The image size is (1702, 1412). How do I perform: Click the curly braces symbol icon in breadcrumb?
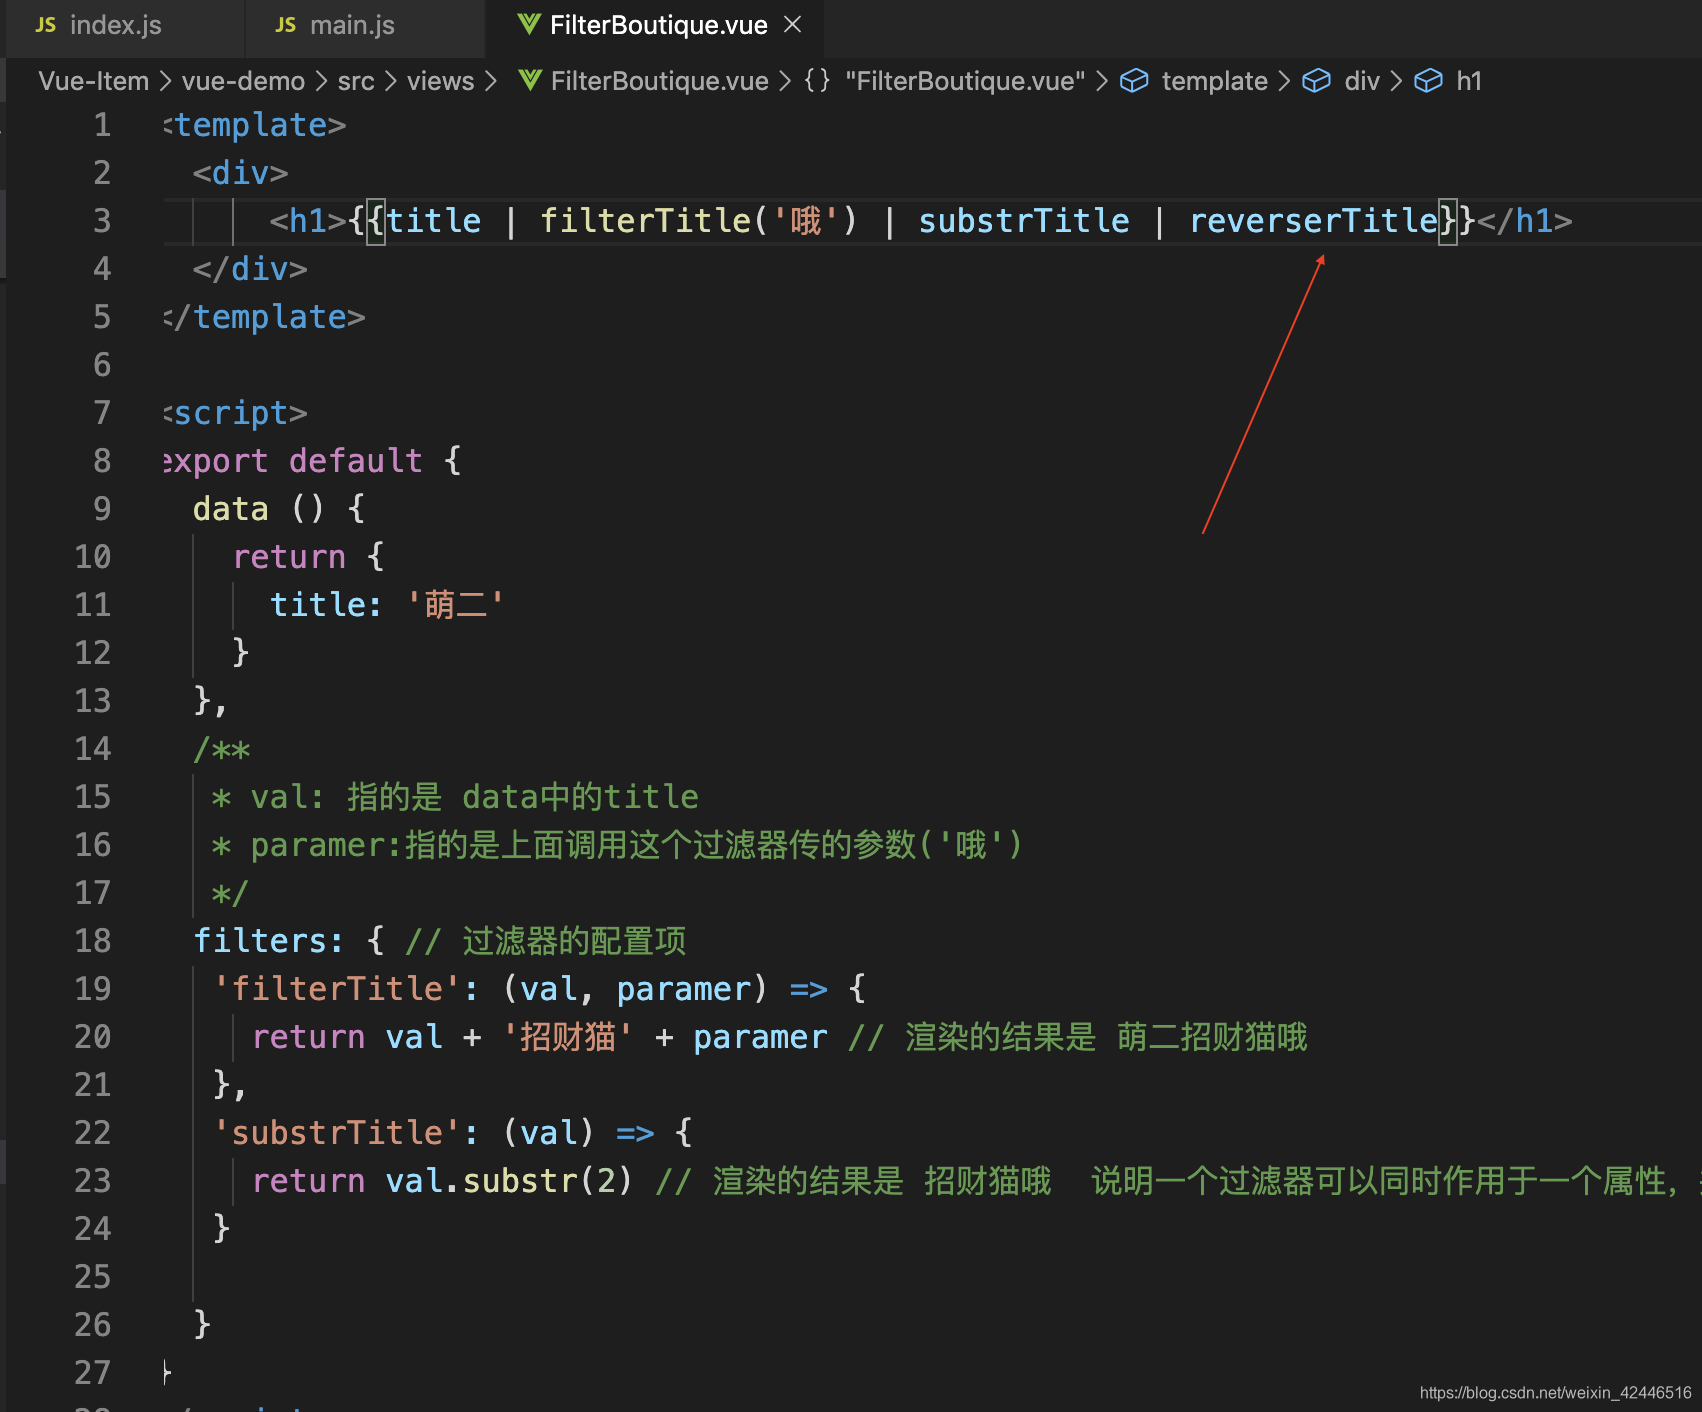(x=817, y=80)
